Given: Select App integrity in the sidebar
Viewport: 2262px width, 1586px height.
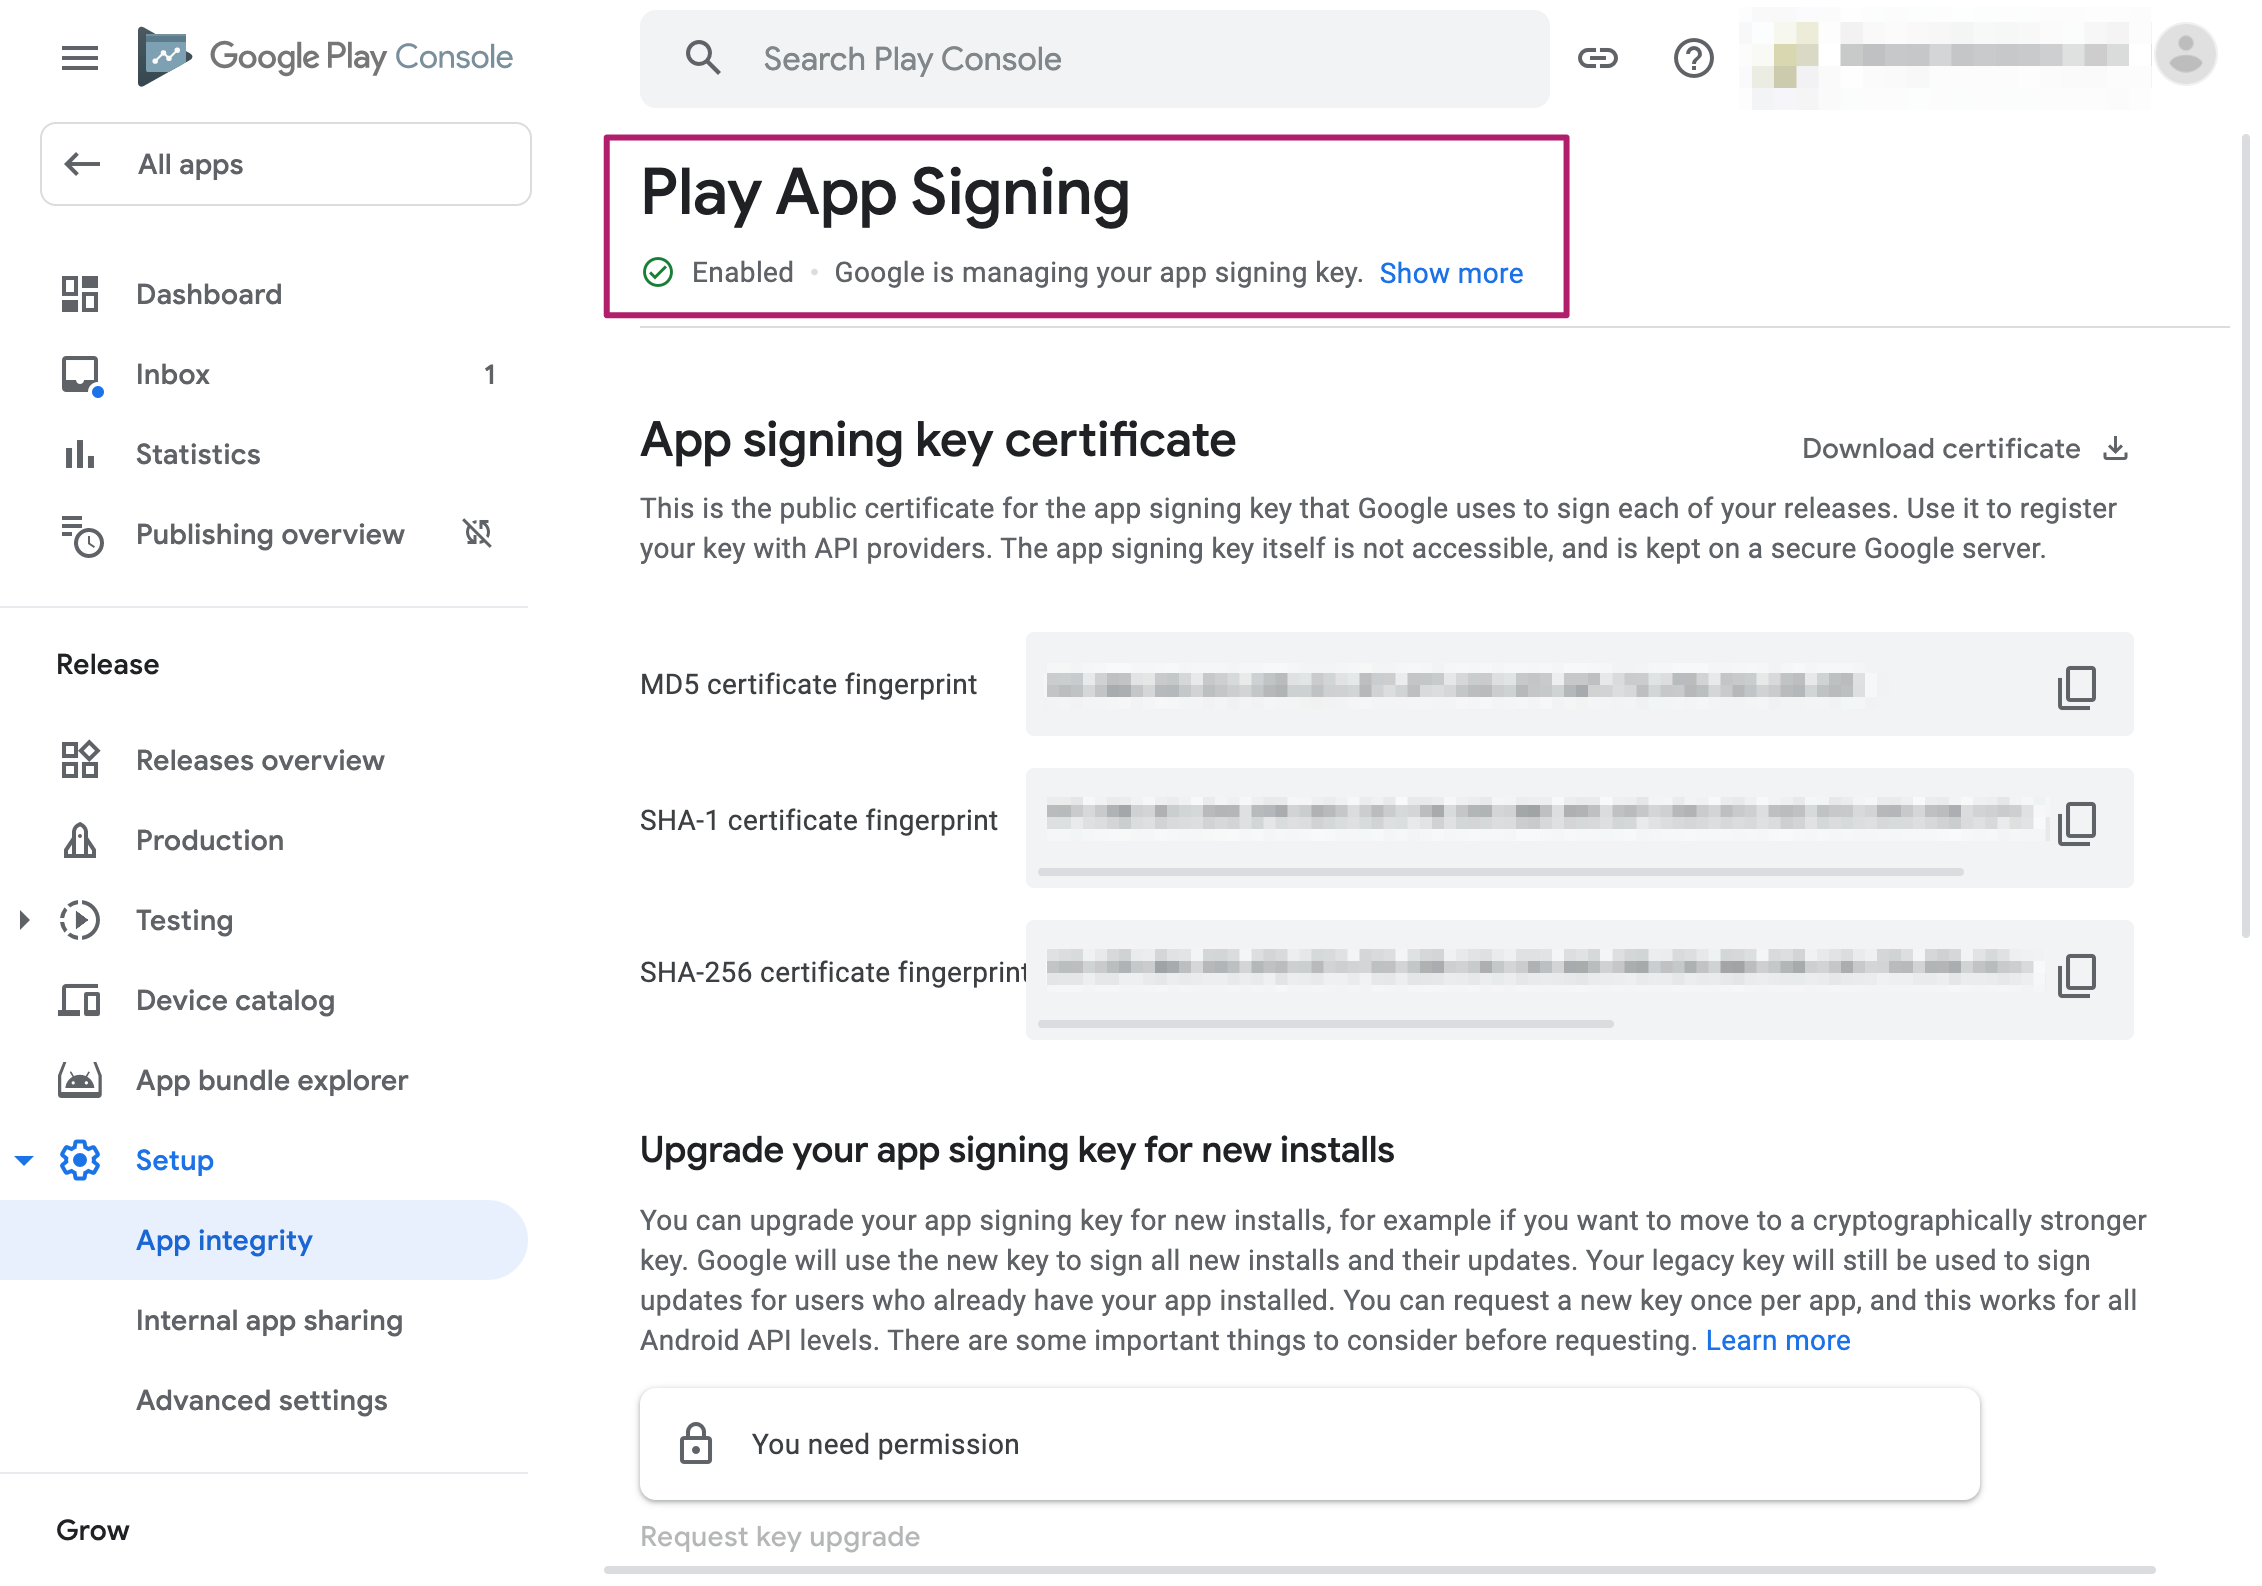Looking at the screenshot, I should point(223,1240).
